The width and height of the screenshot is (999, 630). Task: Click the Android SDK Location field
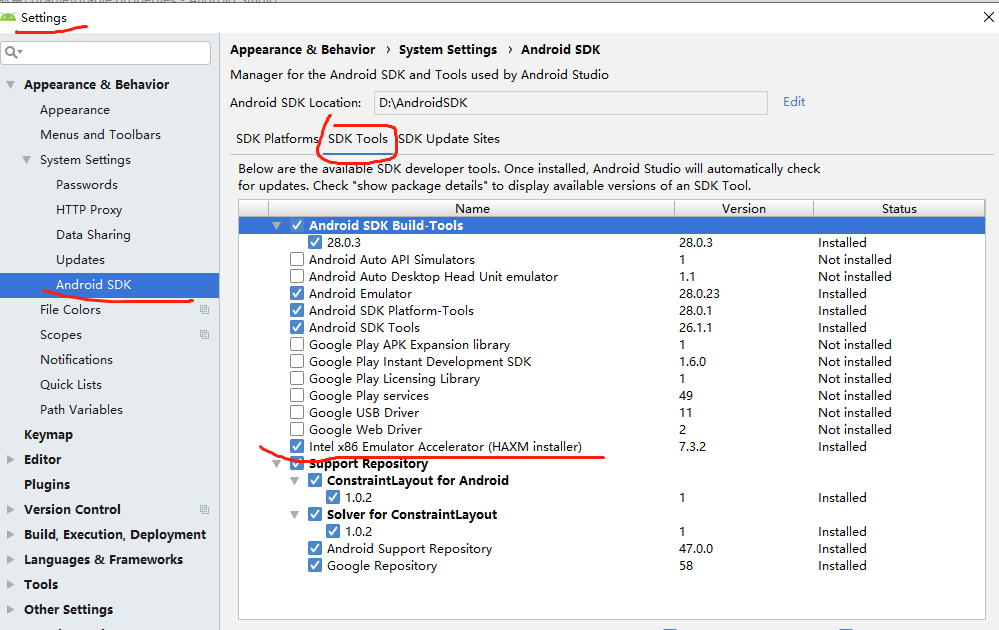[570, 103]
